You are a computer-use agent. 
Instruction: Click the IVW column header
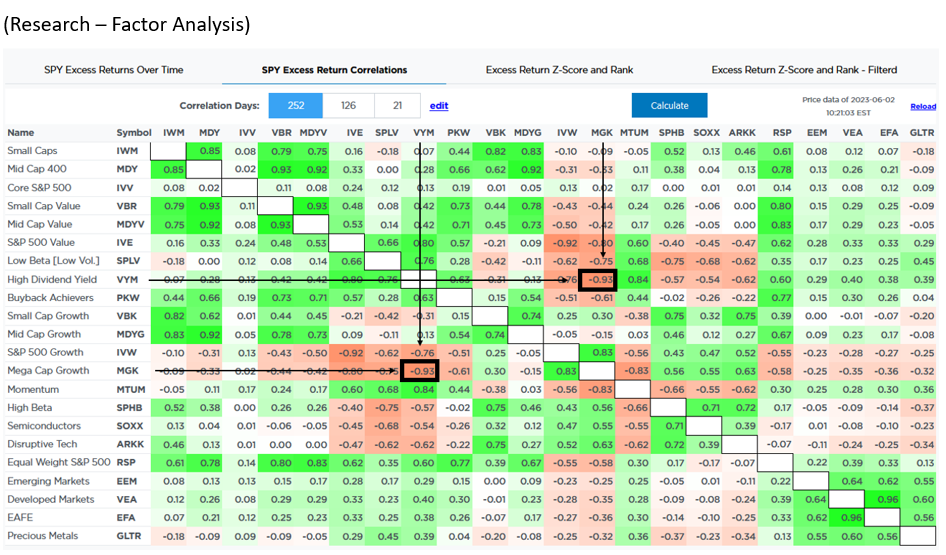[x=567, y=133]
